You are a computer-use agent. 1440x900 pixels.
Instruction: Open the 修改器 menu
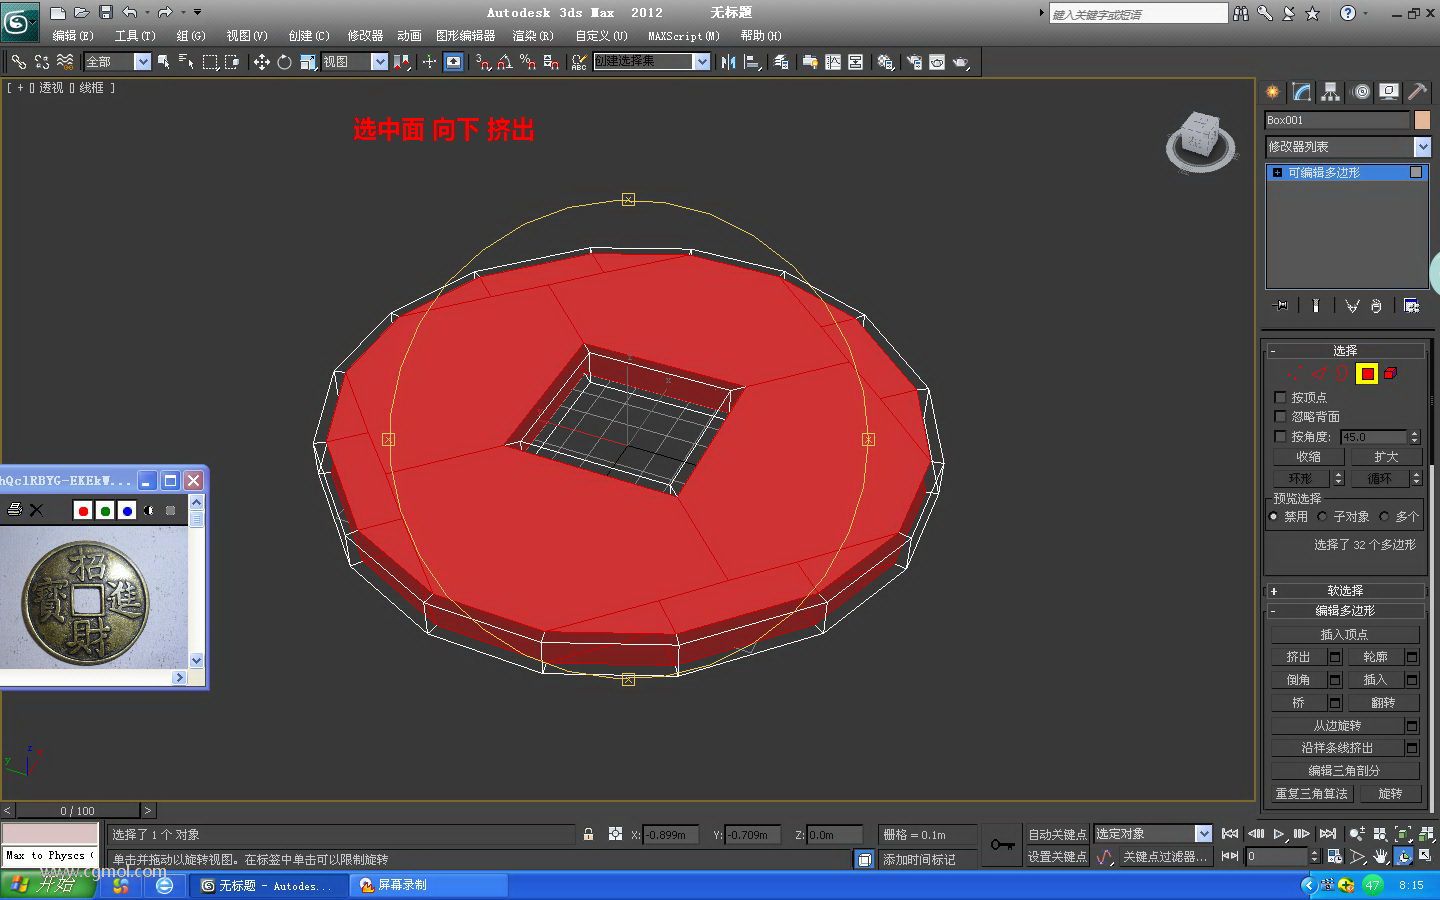pos(365,36)
